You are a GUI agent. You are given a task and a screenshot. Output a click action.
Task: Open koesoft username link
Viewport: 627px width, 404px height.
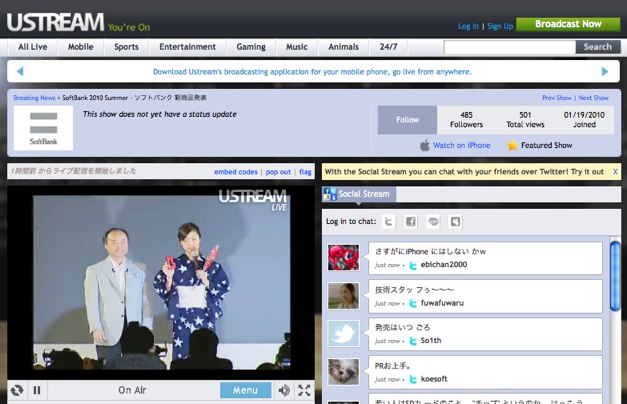[x=434, y=379]
